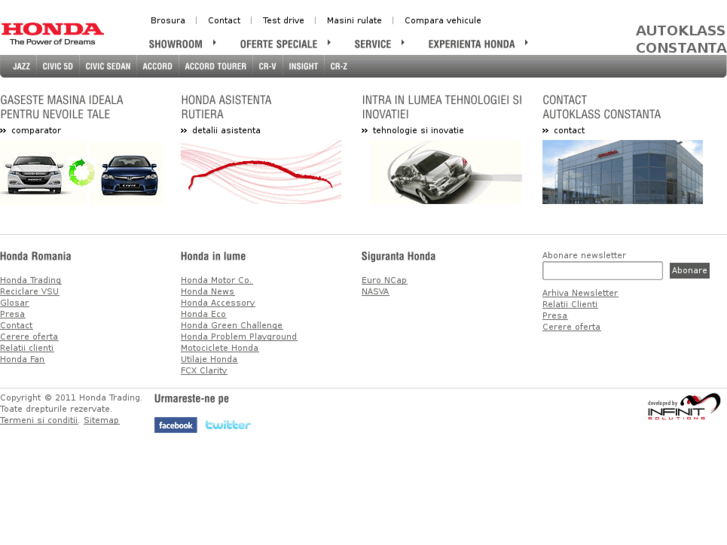727x545 pixels.
Task: Select the CIVIC SEDAN model tab
Action: pos(108,66)
